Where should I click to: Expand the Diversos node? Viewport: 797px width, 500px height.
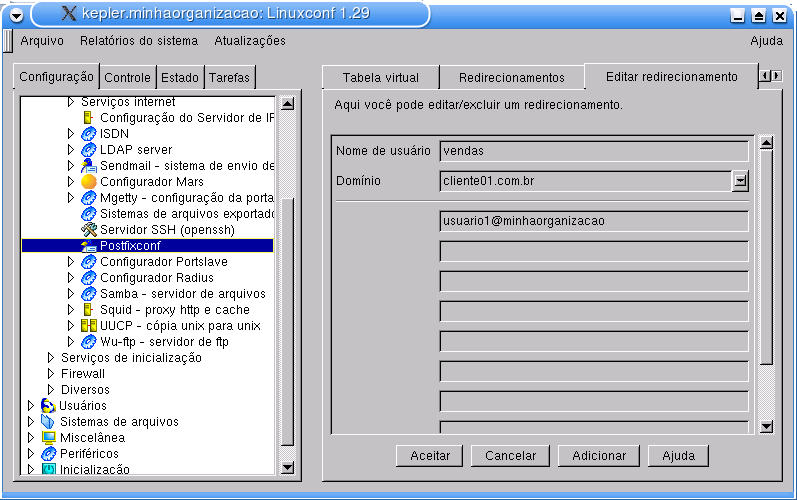(x=50, y=390)
